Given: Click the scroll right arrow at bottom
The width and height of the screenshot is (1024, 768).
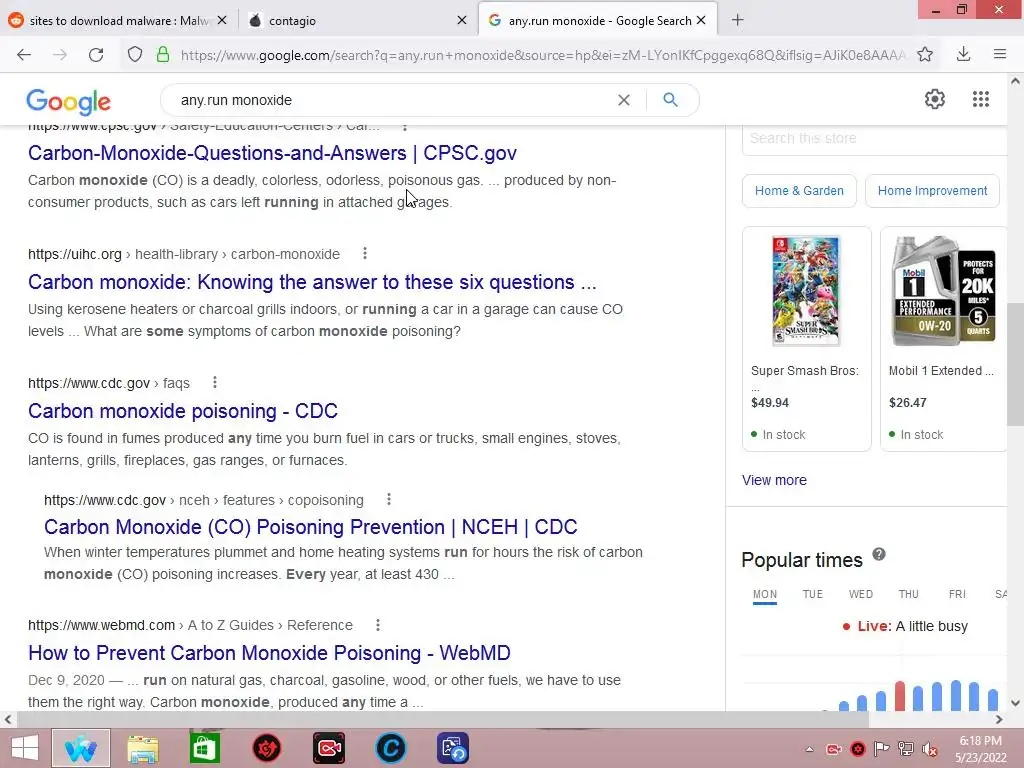Looking at the screenshot, I should pos(999,719).
